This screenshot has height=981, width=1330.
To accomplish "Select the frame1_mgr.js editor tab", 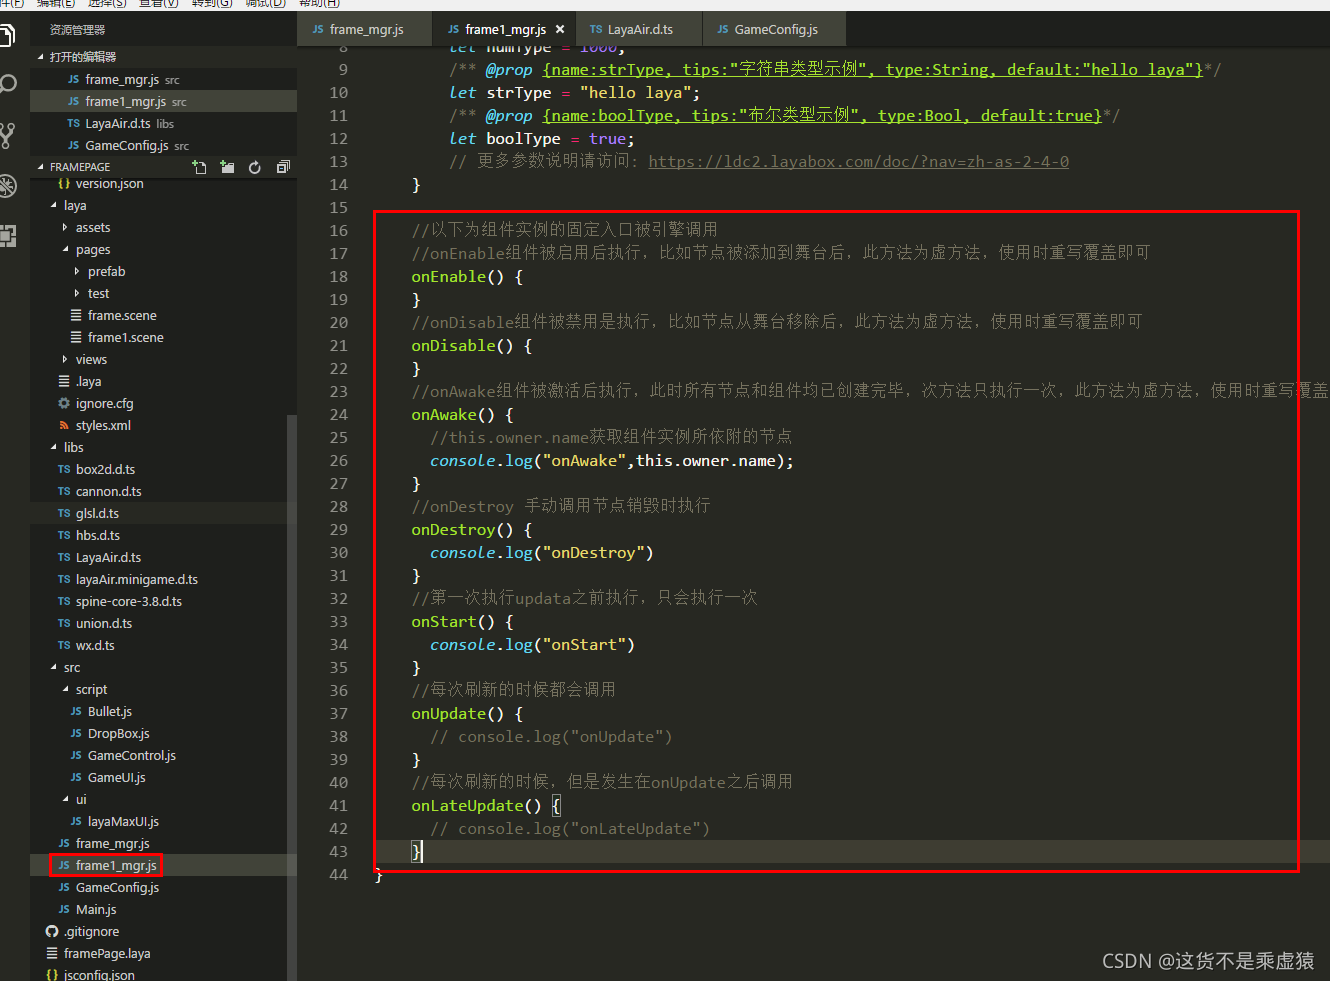I will tap(504, 30).
